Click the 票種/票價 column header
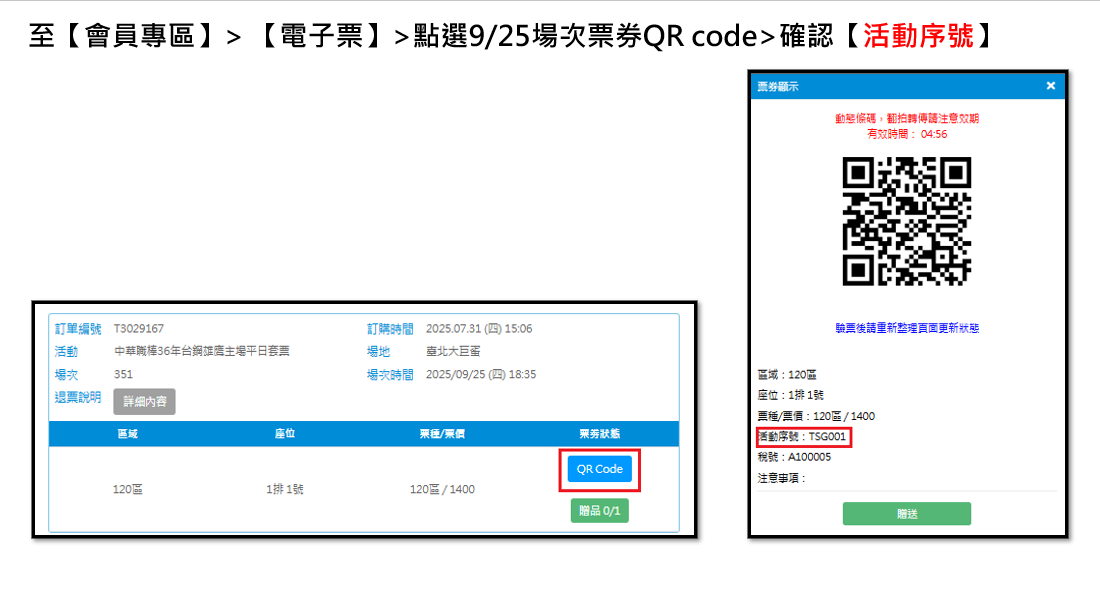Screen dimensions: 1100x593 pos(442,434)
